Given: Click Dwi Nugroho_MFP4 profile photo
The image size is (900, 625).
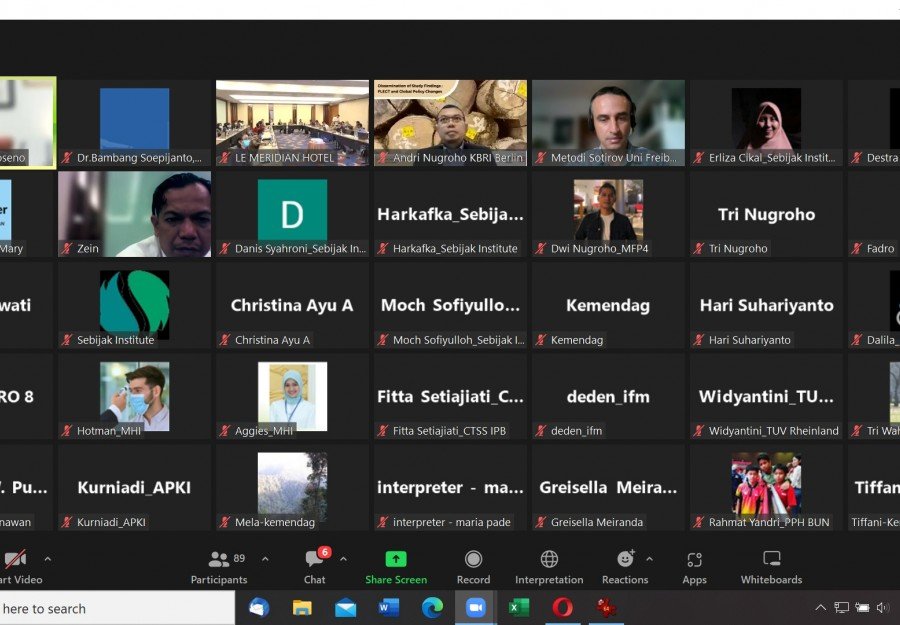Looking at the screenshot, I should click(x=608, y=209).
